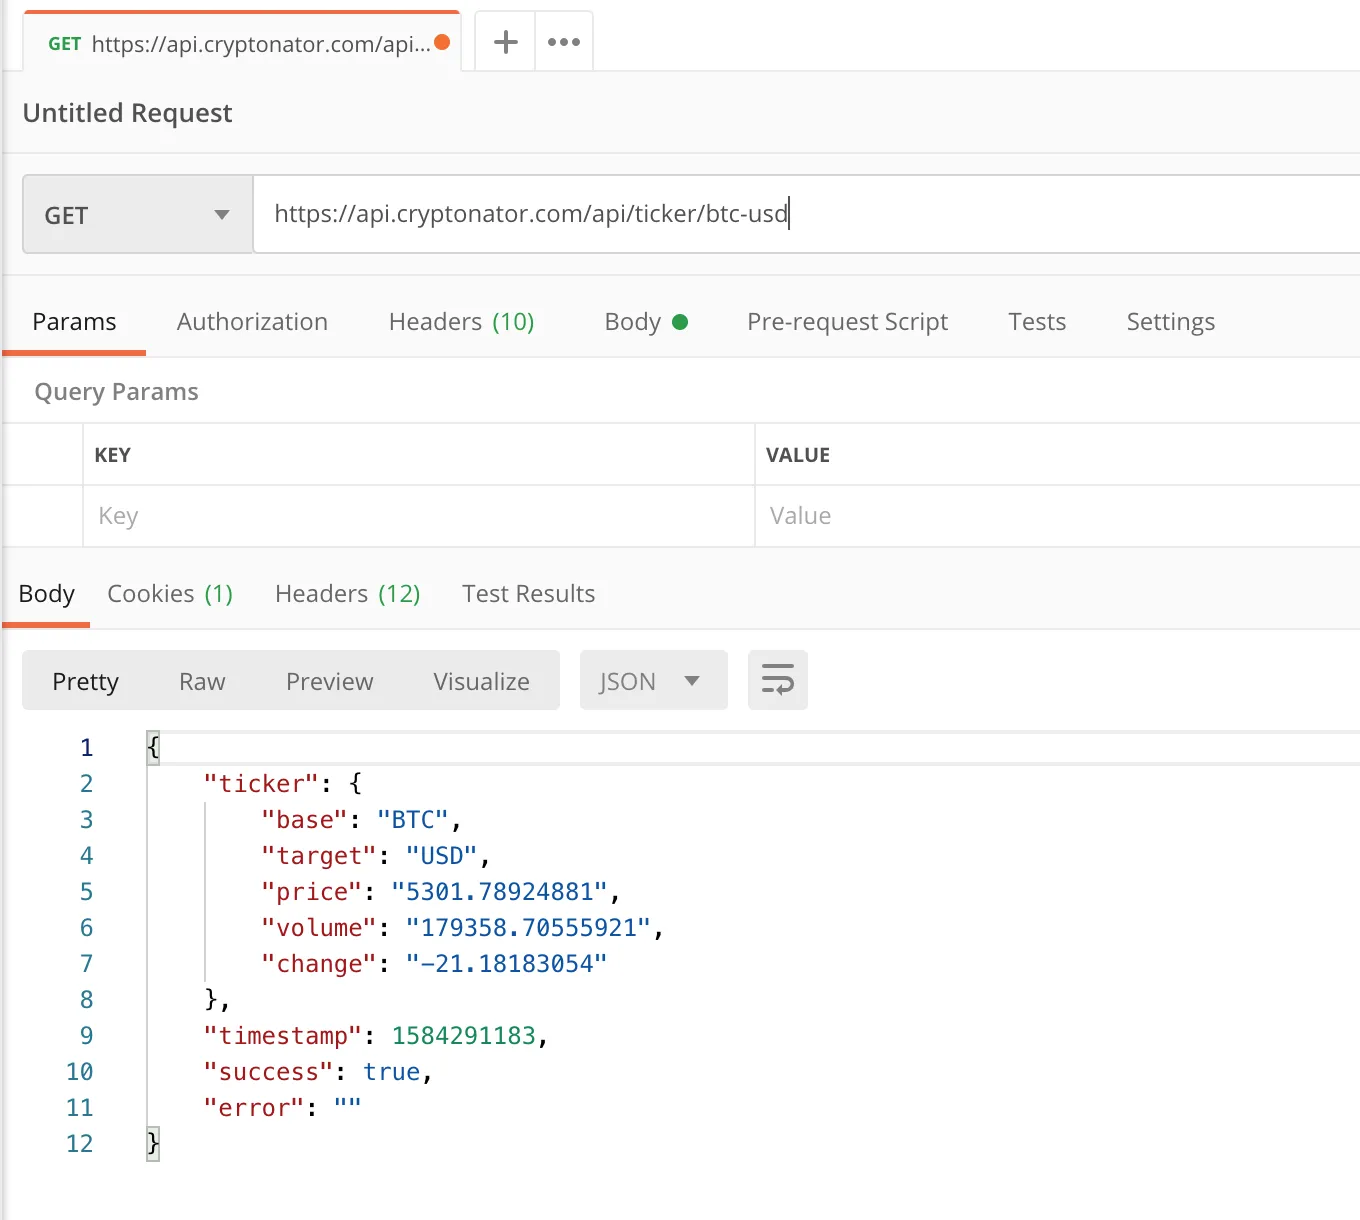Viewport: 1360px width, 1220px height.
Task: Select the Params tab
Action: click(x=74, y=322)
